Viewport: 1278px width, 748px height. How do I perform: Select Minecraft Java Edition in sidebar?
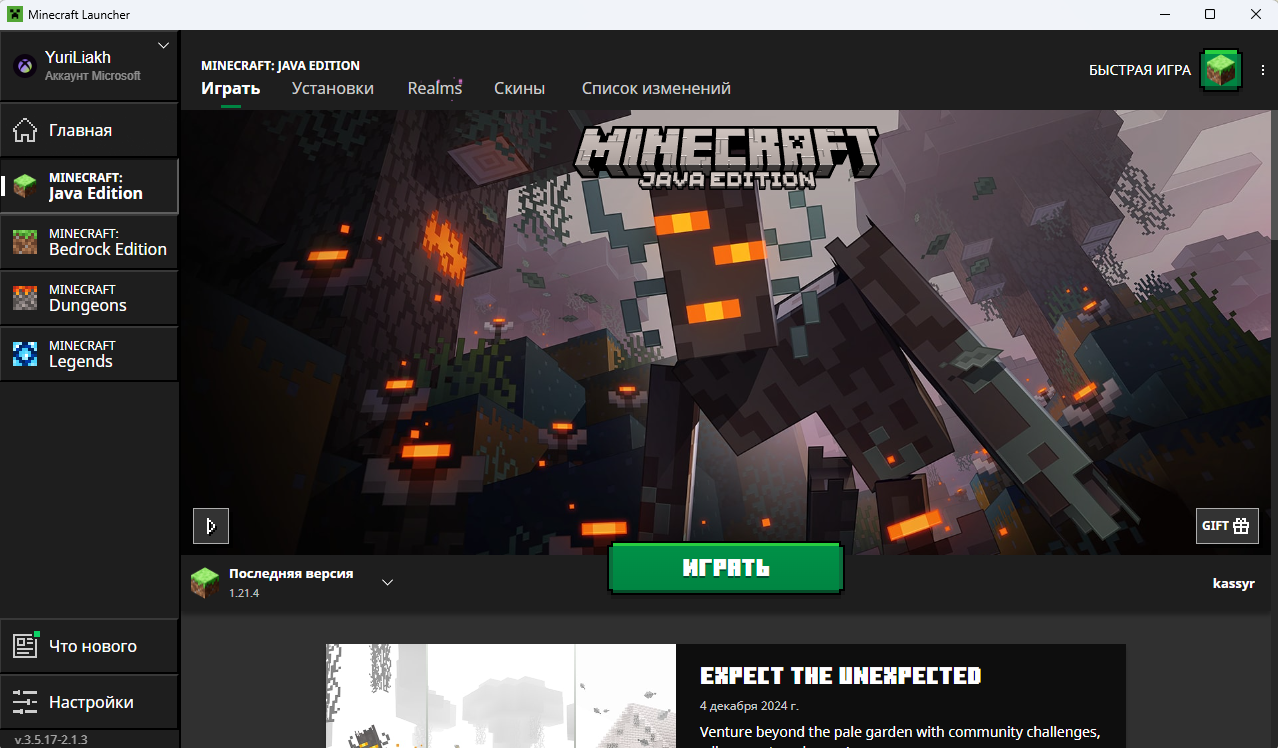pos(89,186)
